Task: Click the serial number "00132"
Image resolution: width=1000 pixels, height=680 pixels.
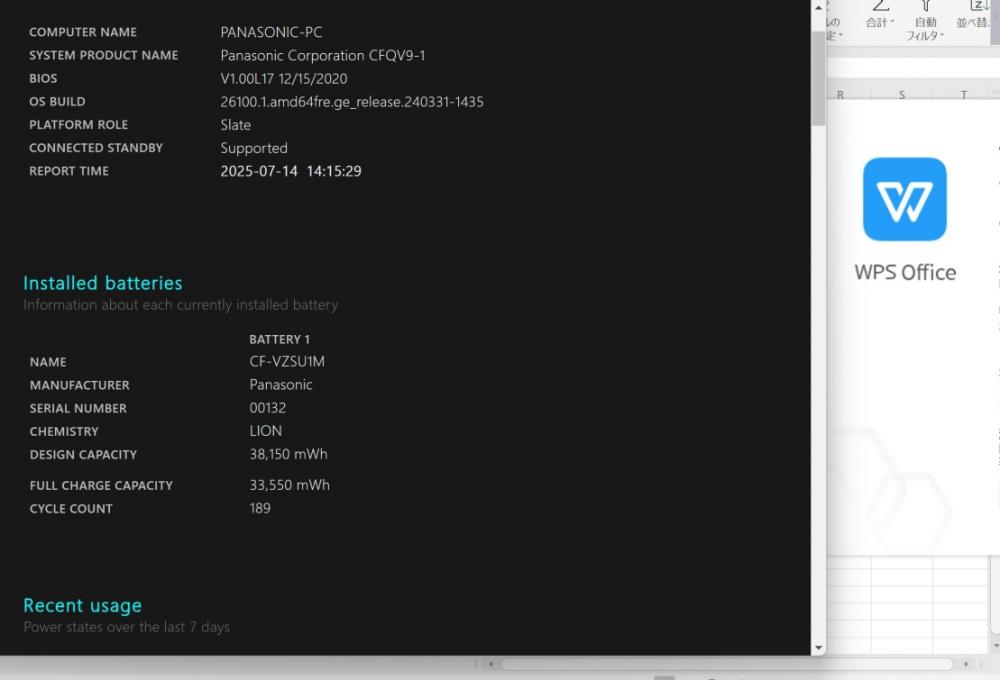Action: pos(267,408)
